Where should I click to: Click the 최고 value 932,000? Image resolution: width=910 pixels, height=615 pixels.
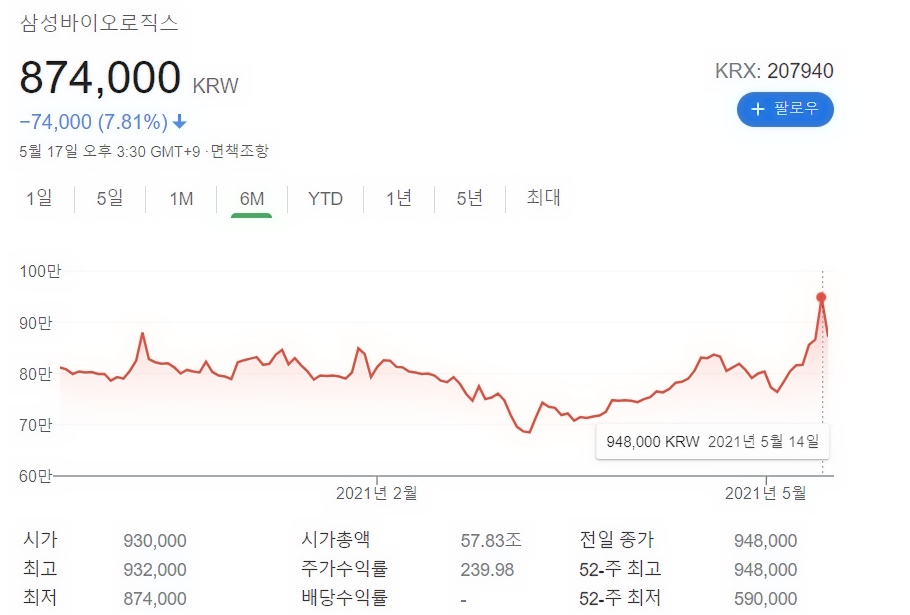(x=155, y=570)
